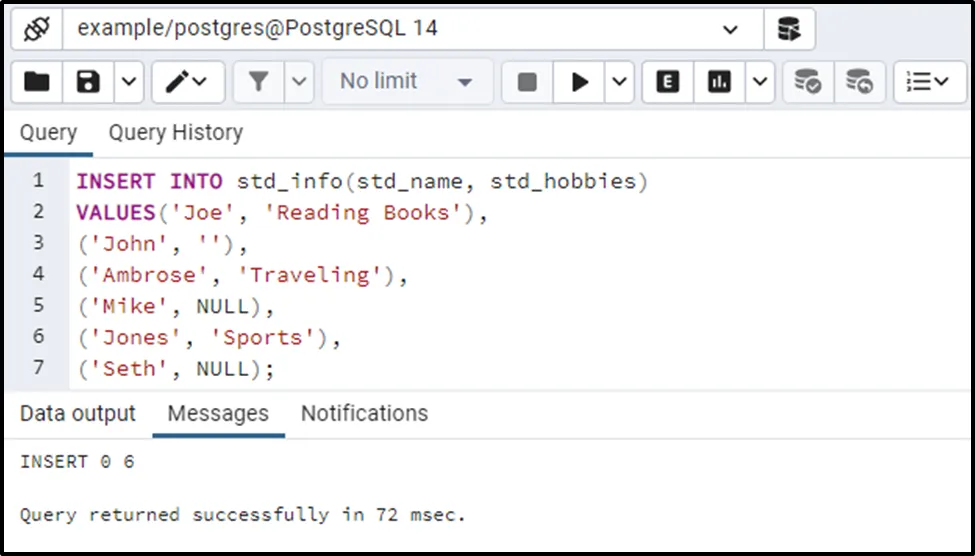This screenshot has width=975, height=556.
Task: Click the Open File folder icon
Action: [37, 82]
